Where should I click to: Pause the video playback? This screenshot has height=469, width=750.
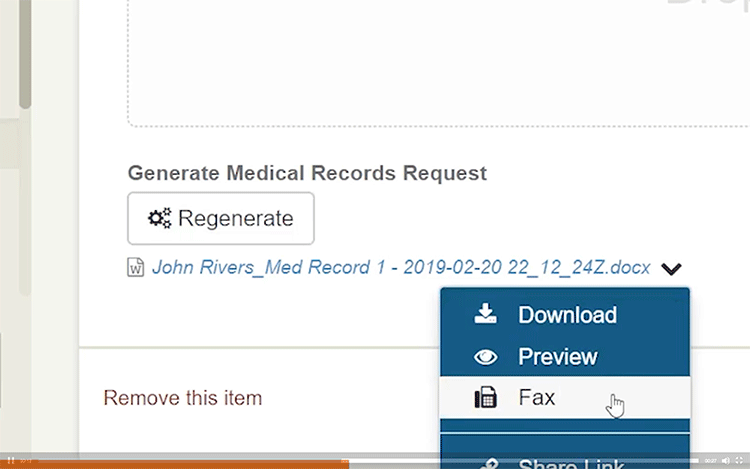point(11,461)
